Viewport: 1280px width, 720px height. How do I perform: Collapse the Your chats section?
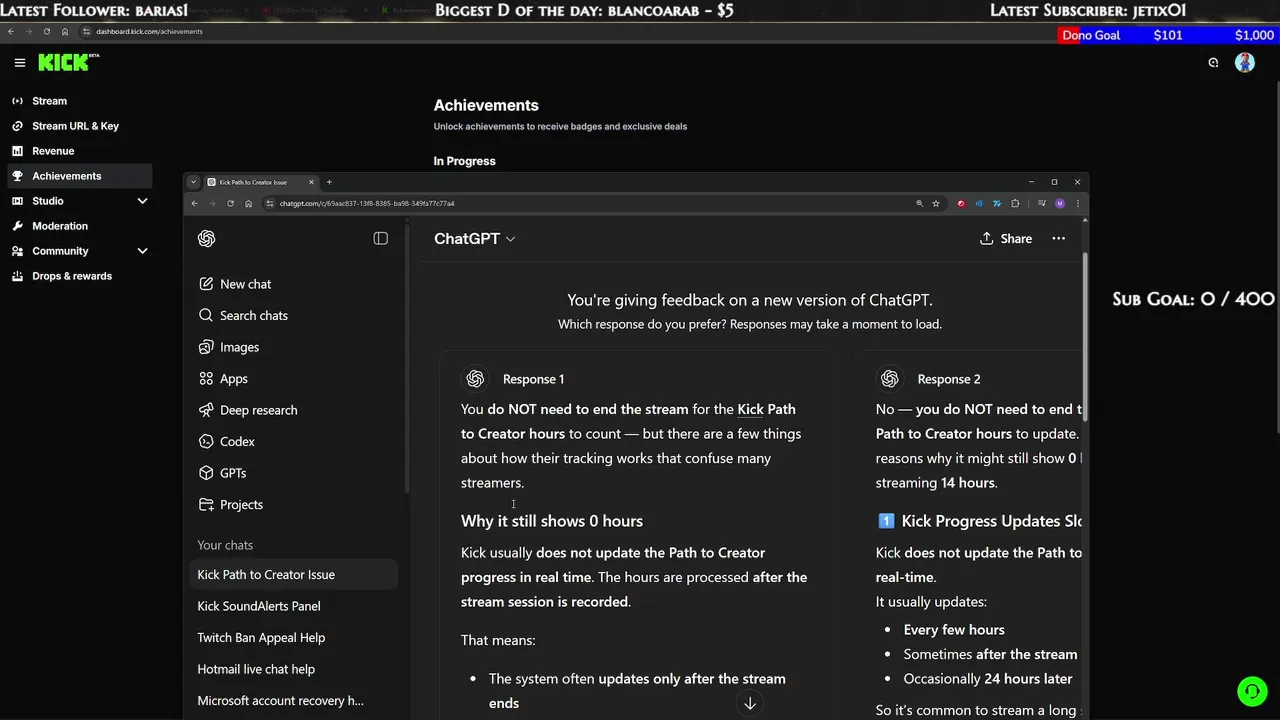click(x=225, y=545)
